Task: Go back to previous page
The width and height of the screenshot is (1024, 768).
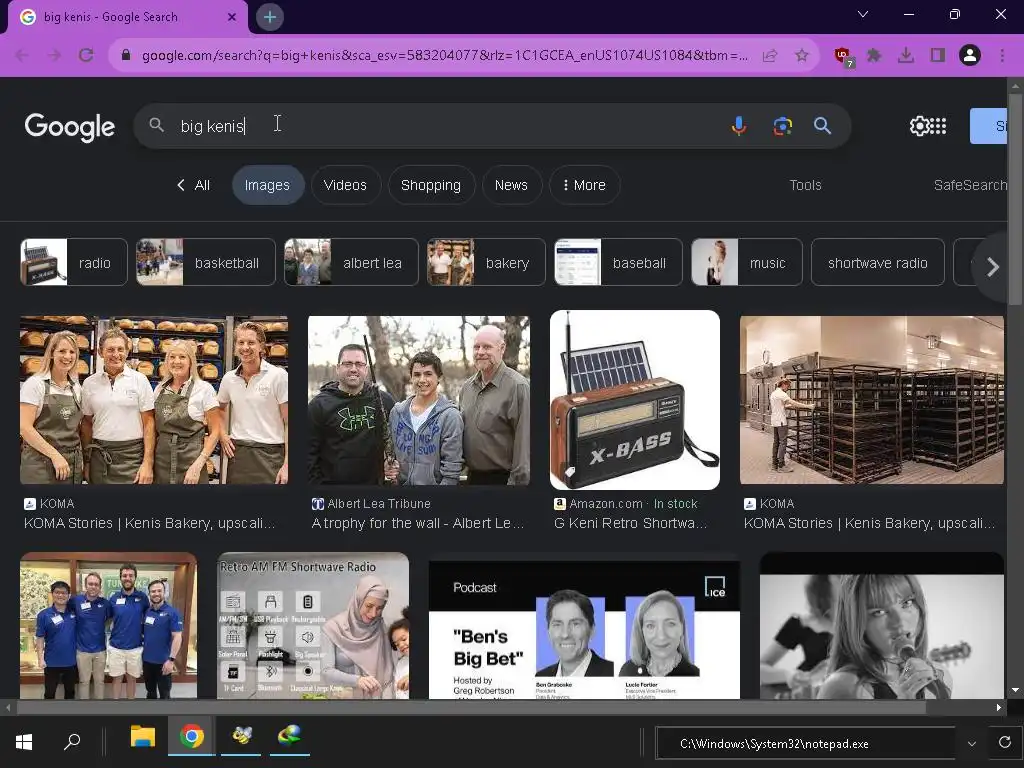Action: click(22, 55)
